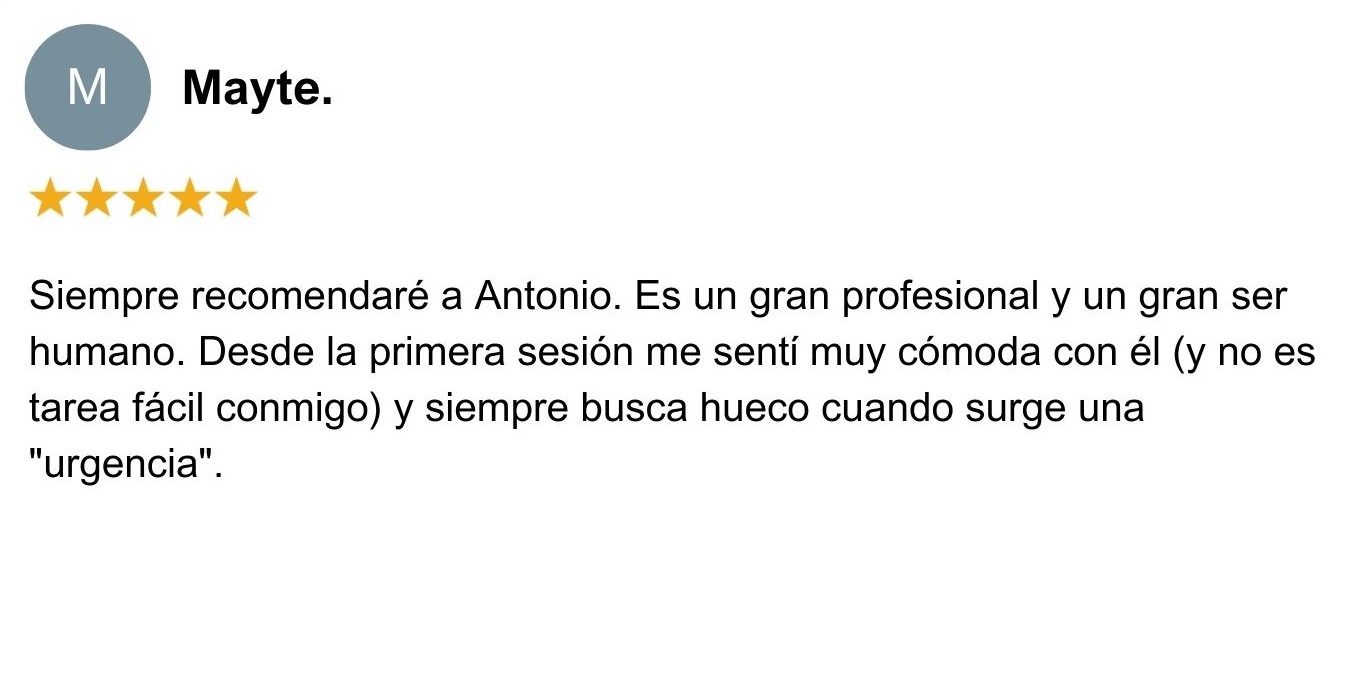Open the reviewer name Mayte
Screen dimensions: 1350x674
[257, 90]
